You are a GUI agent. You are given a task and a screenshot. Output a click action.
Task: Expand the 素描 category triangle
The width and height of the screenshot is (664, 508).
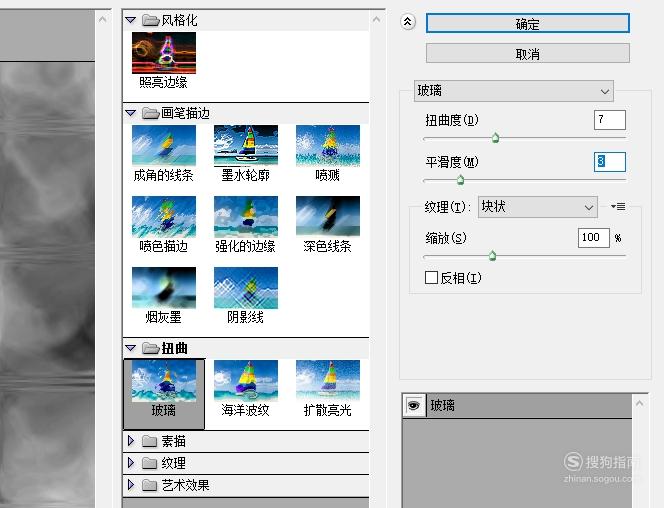point(130,441)
